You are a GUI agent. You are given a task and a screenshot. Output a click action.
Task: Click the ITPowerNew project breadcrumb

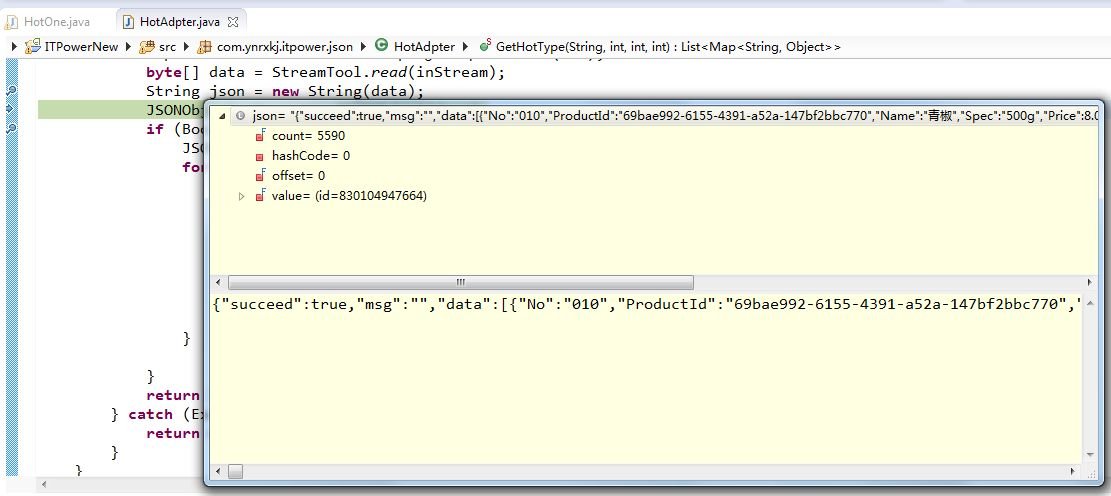tap(81, 47)
